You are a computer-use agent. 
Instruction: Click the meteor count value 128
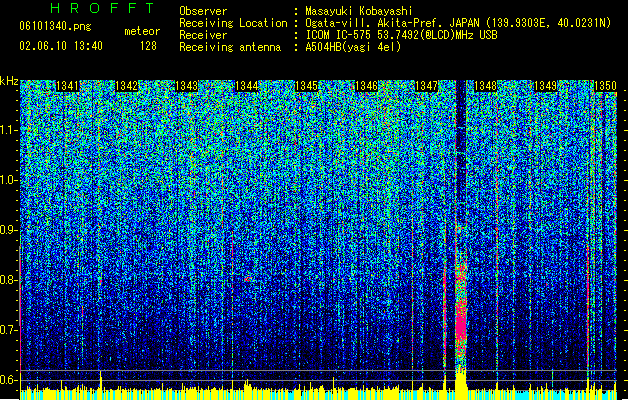(x=148, y=46)
